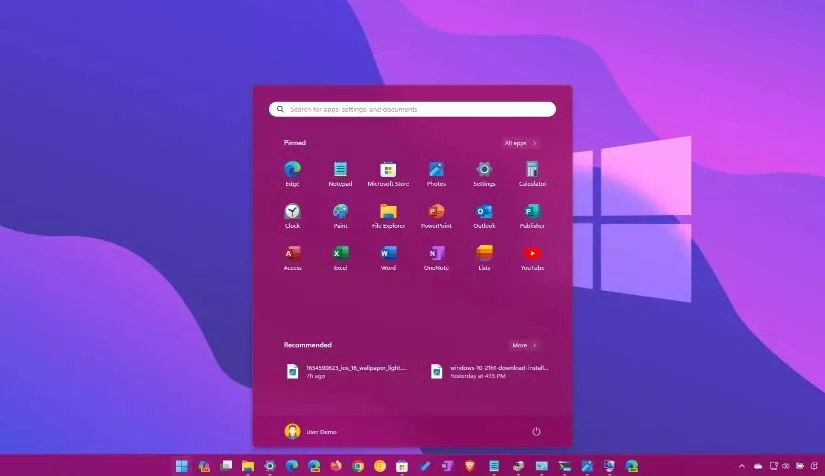Click the power button in the Start menu
Screen dimensions: 825x476
(x=536, y=431)
